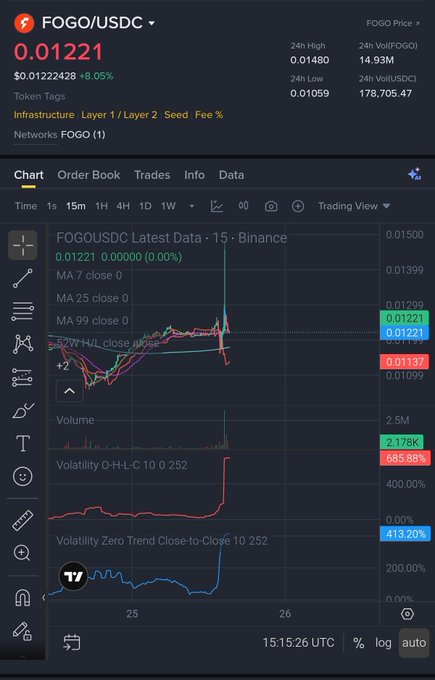Select the text annotation tool
This screenshot has width=435, height=680.
click(x=23, y=443)
